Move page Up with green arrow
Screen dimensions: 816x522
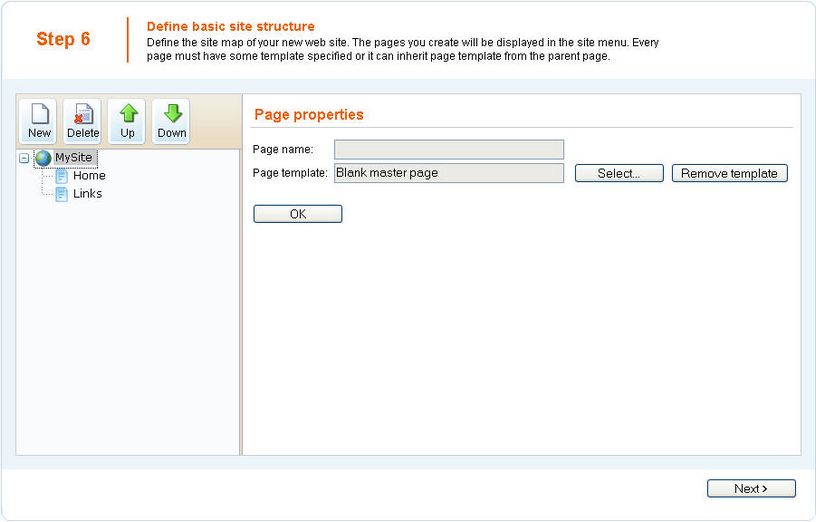tap(127, 121)
